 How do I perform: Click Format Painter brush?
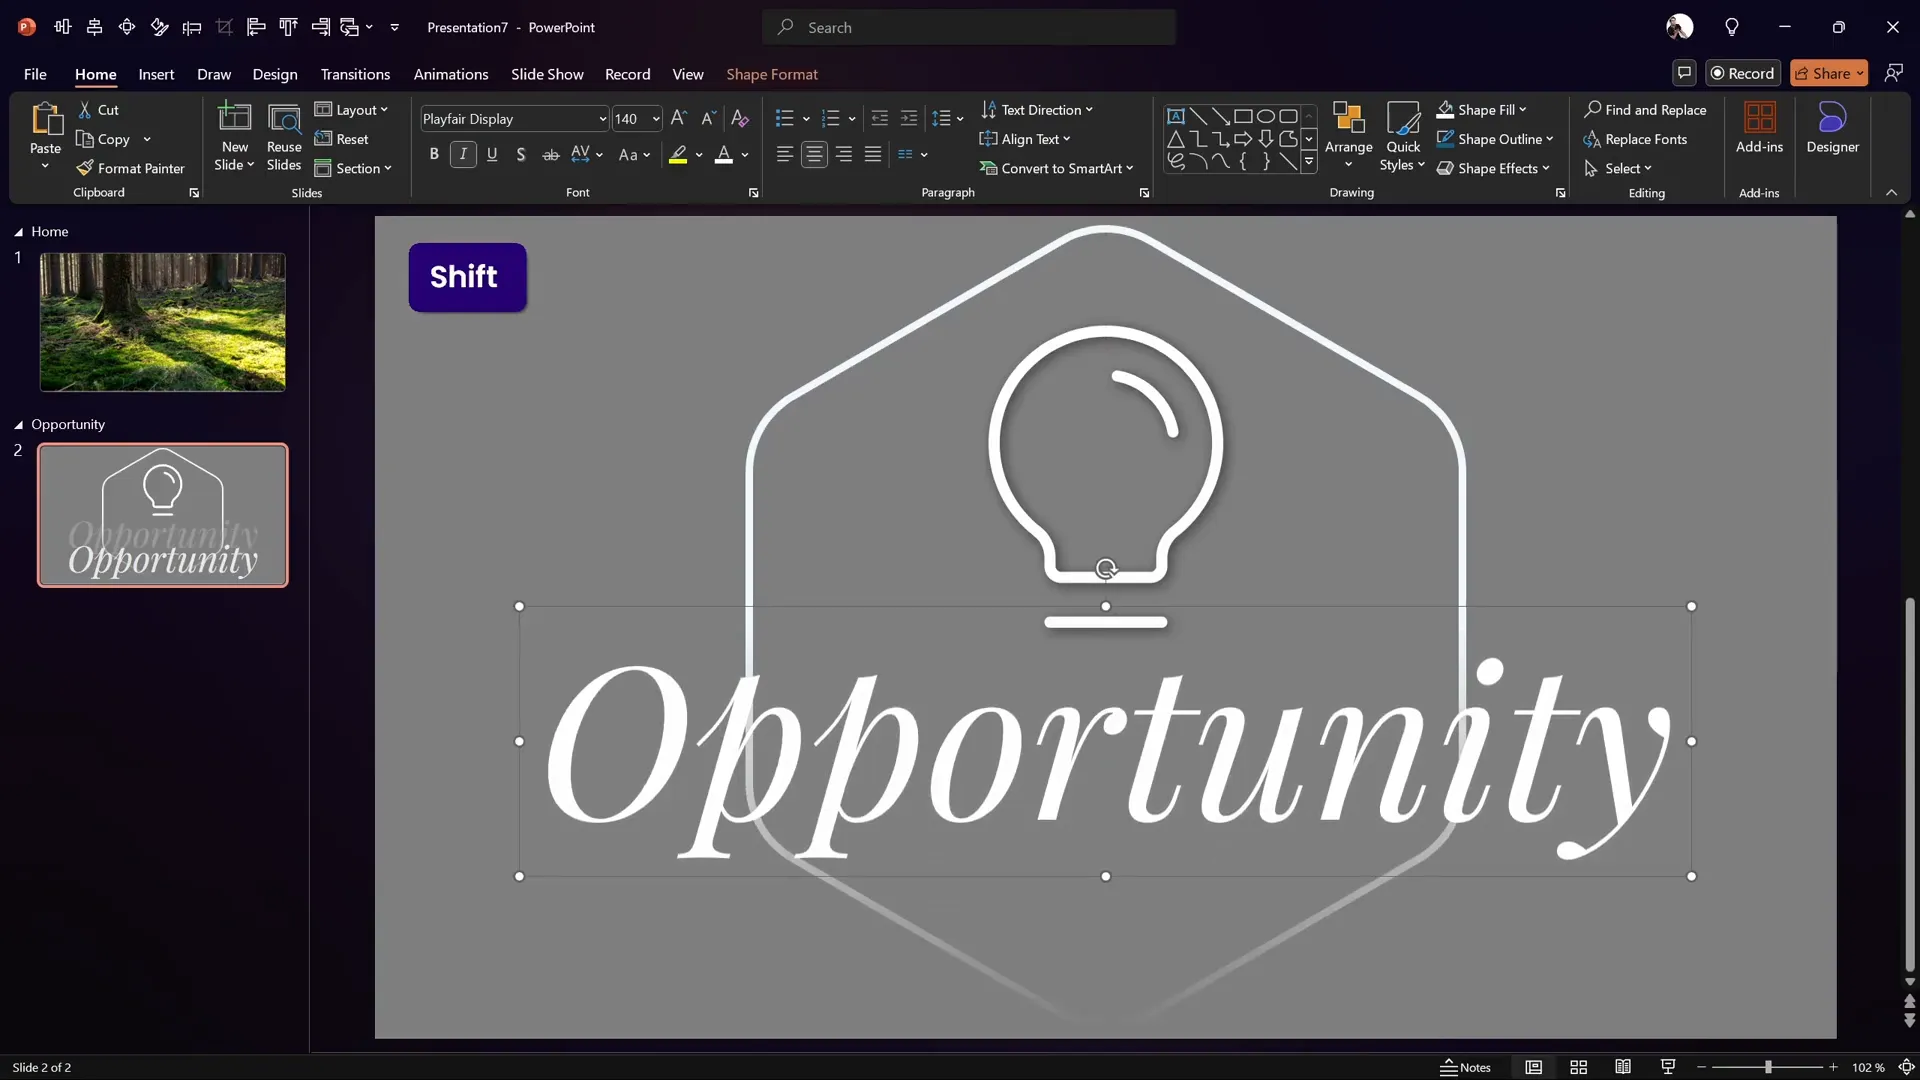point(131,168)
